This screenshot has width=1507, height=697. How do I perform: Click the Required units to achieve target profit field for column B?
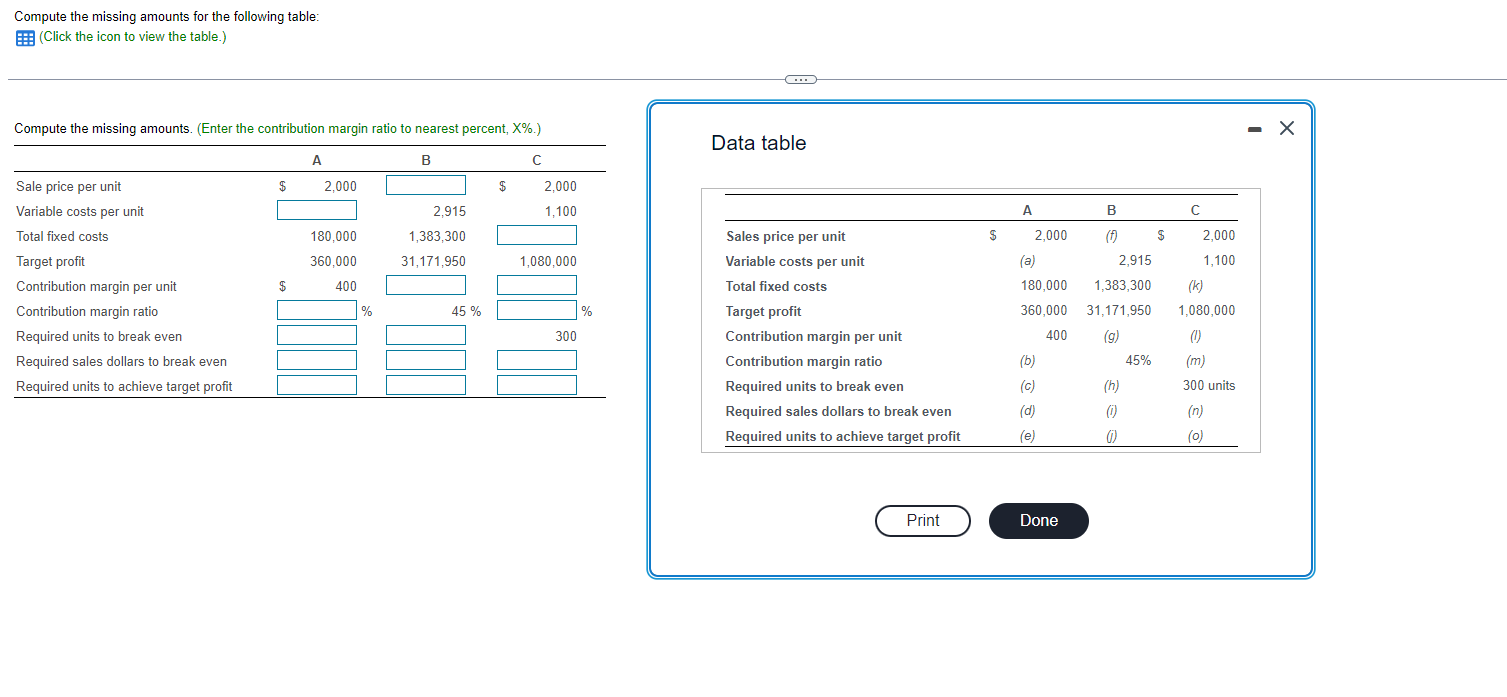click(x=425, y=384)
